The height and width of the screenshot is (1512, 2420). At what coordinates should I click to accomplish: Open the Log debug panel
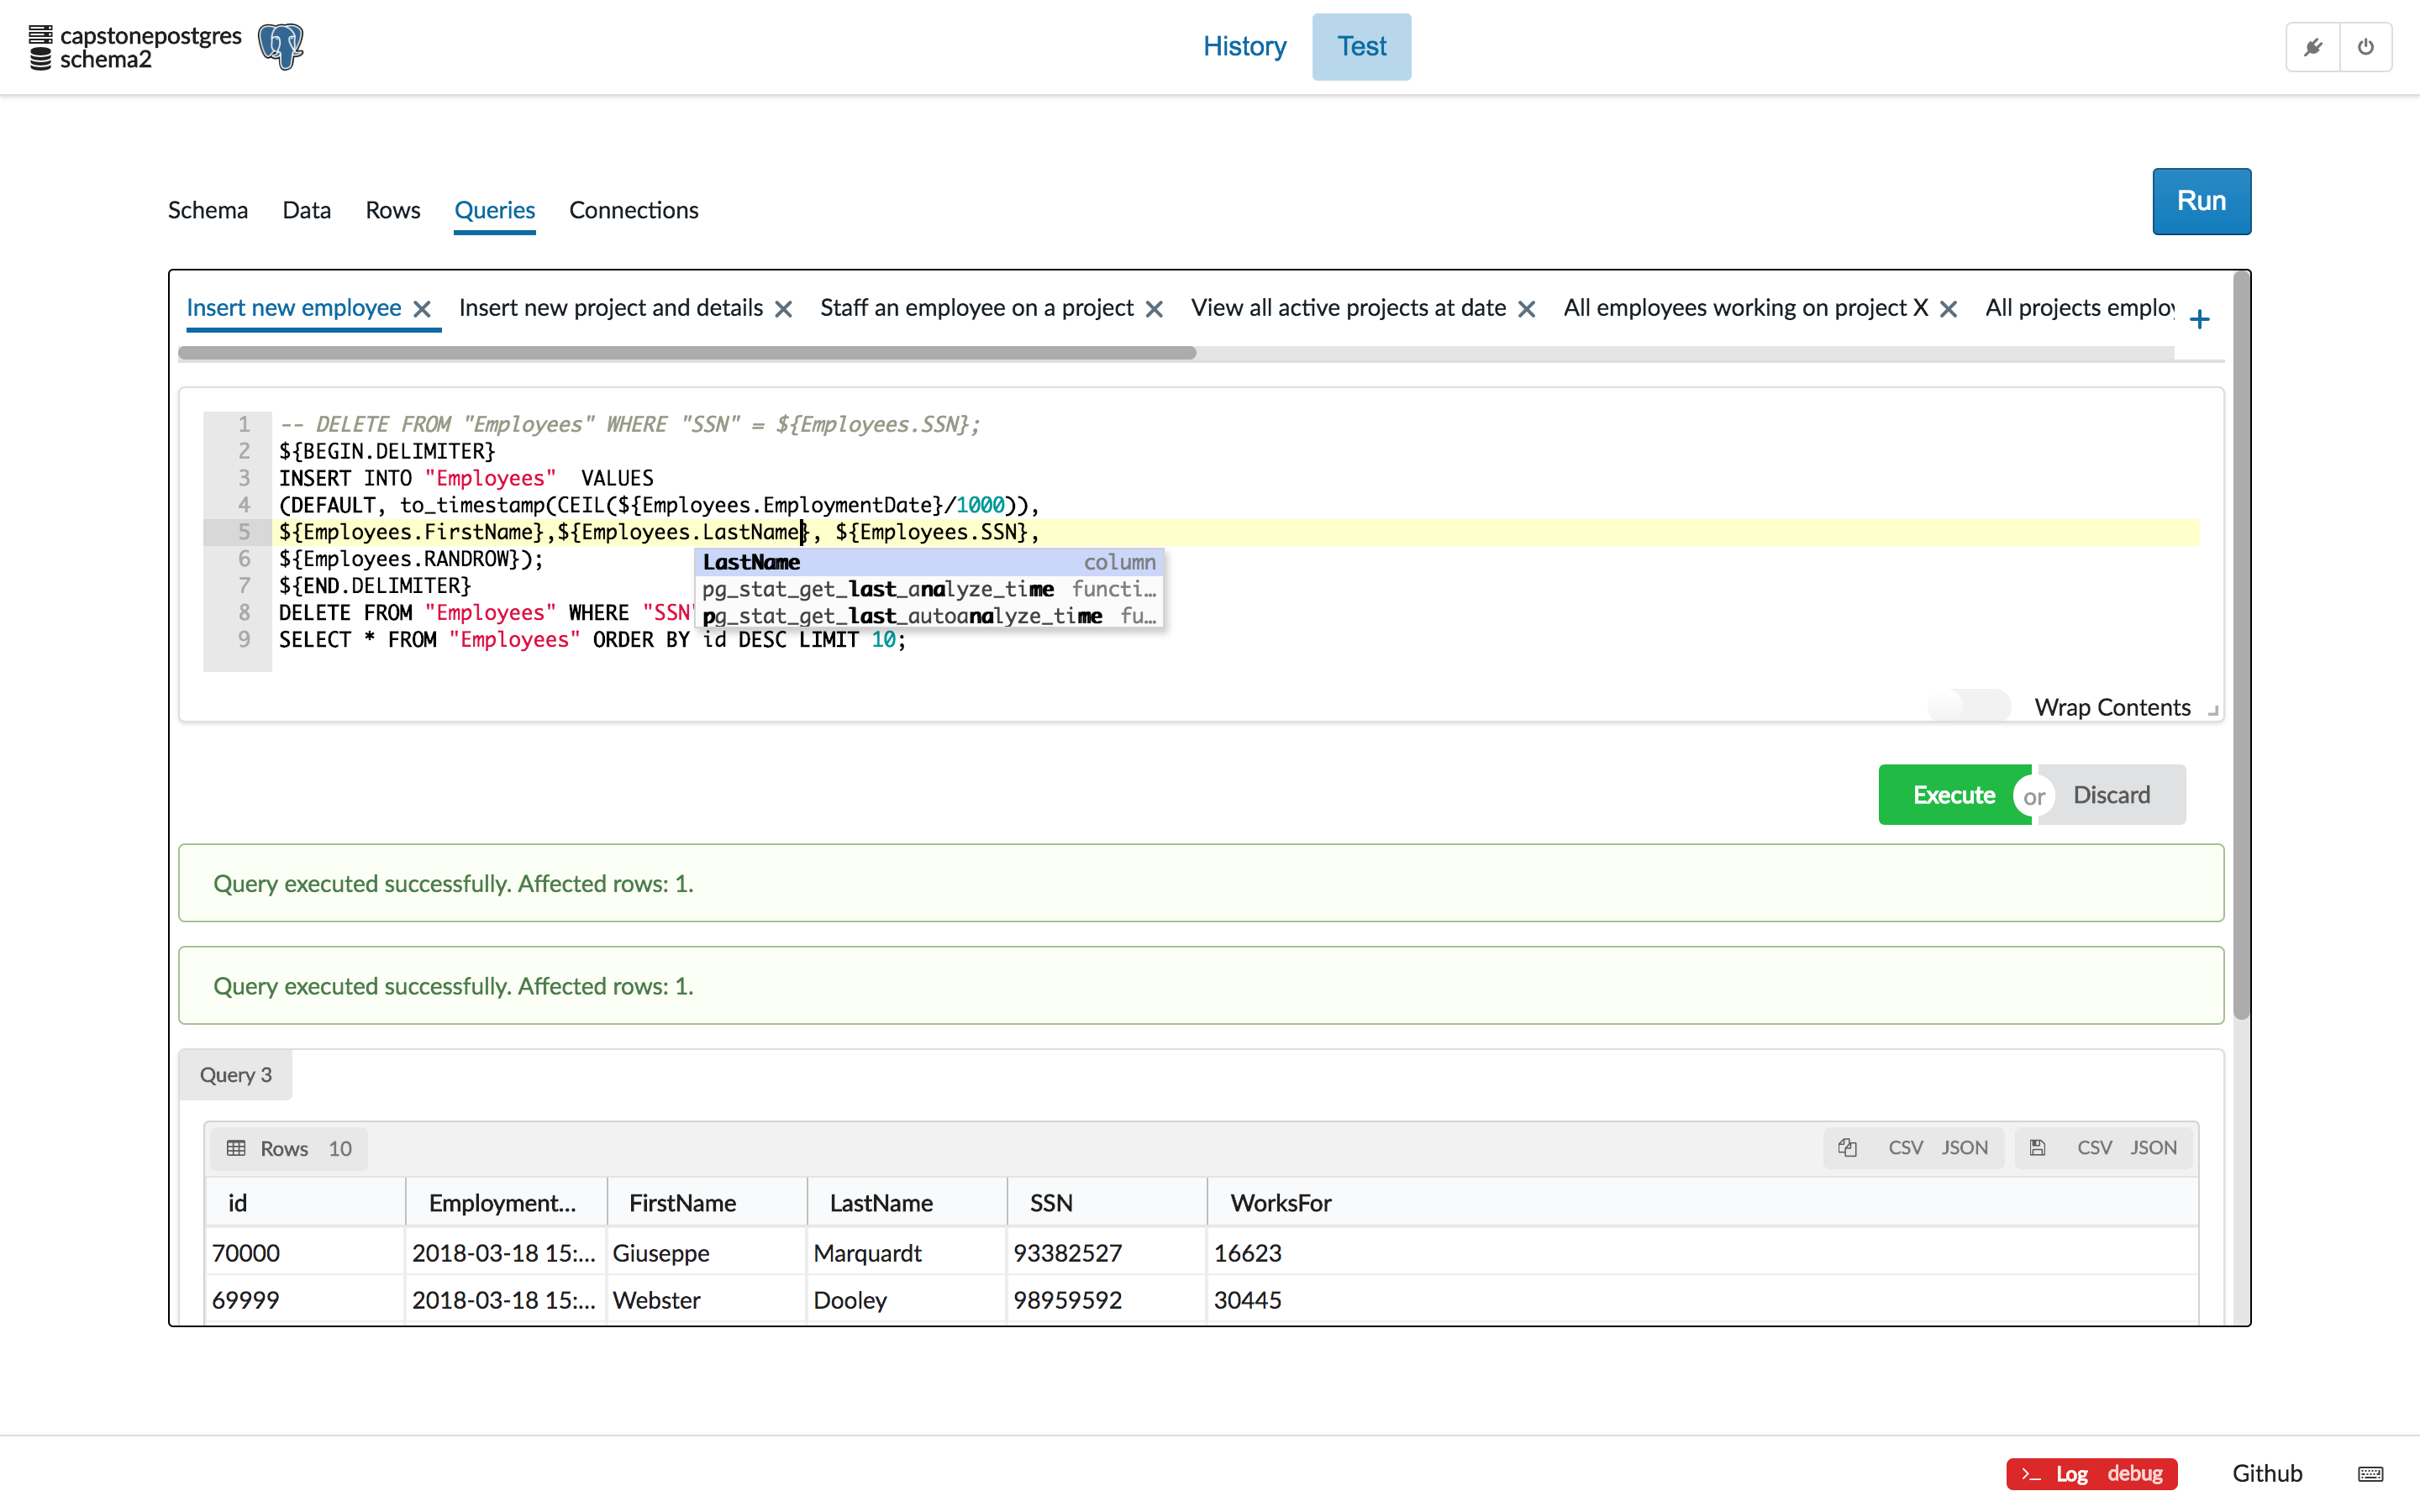click(x=2091, y=1473)
